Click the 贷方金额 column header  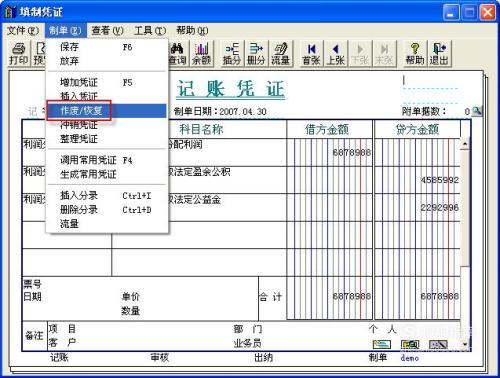click(417, 129)
